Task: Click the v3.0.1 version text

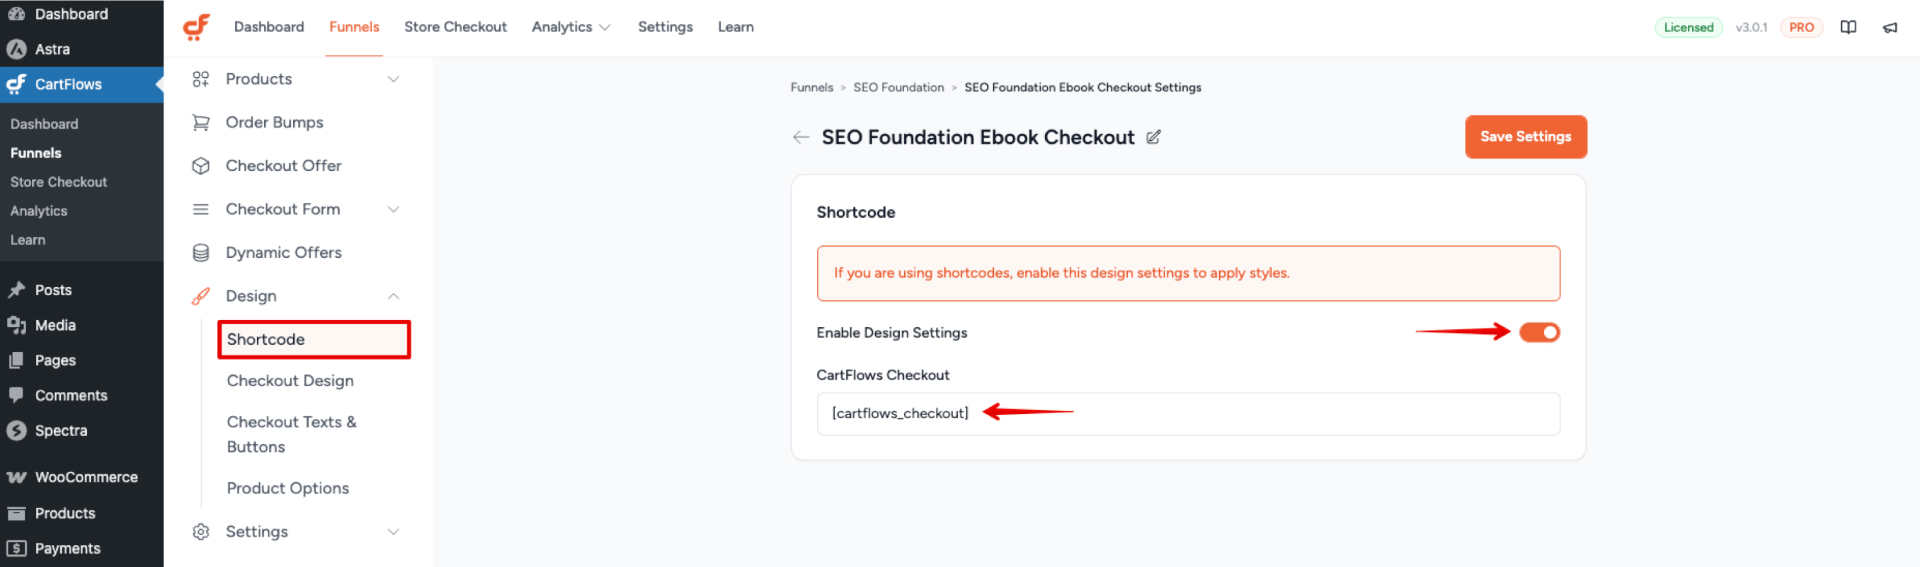Action: click(x=1751, y=27)
